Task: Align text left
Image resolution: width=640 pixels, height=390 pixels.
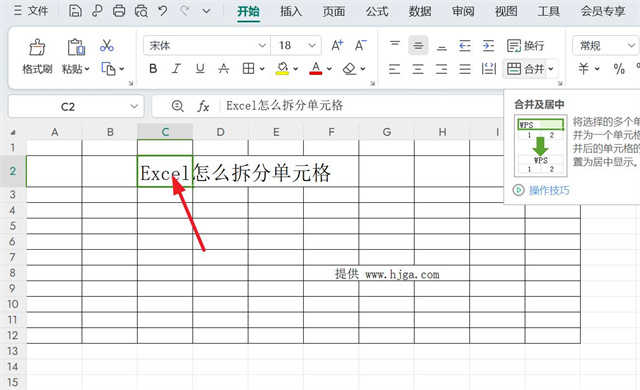Action: 395,69
